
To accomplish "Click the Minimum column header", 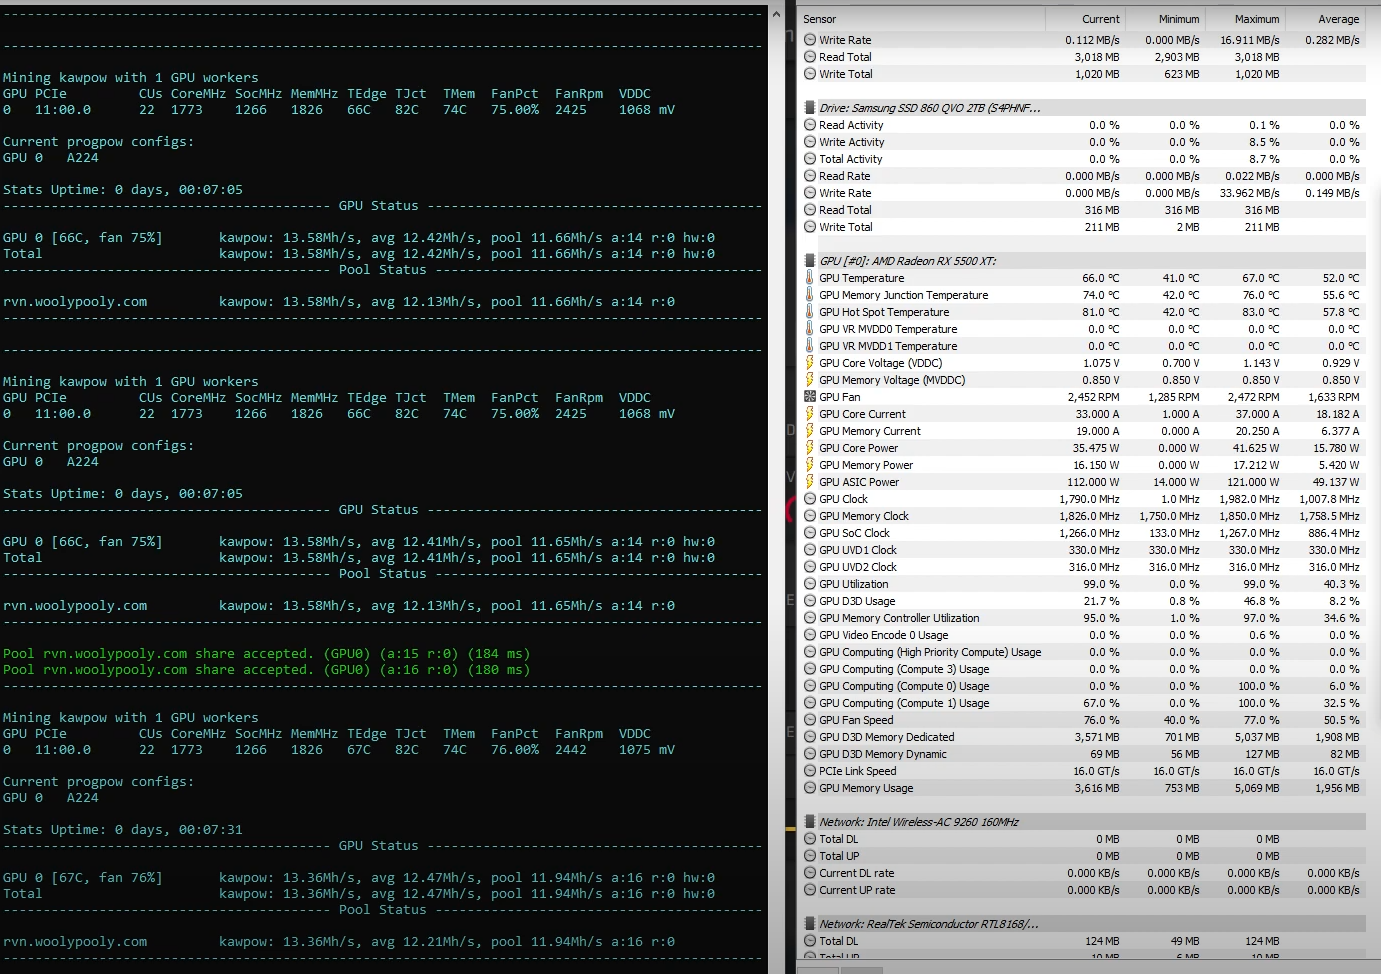I will [x=1166, y=19].
